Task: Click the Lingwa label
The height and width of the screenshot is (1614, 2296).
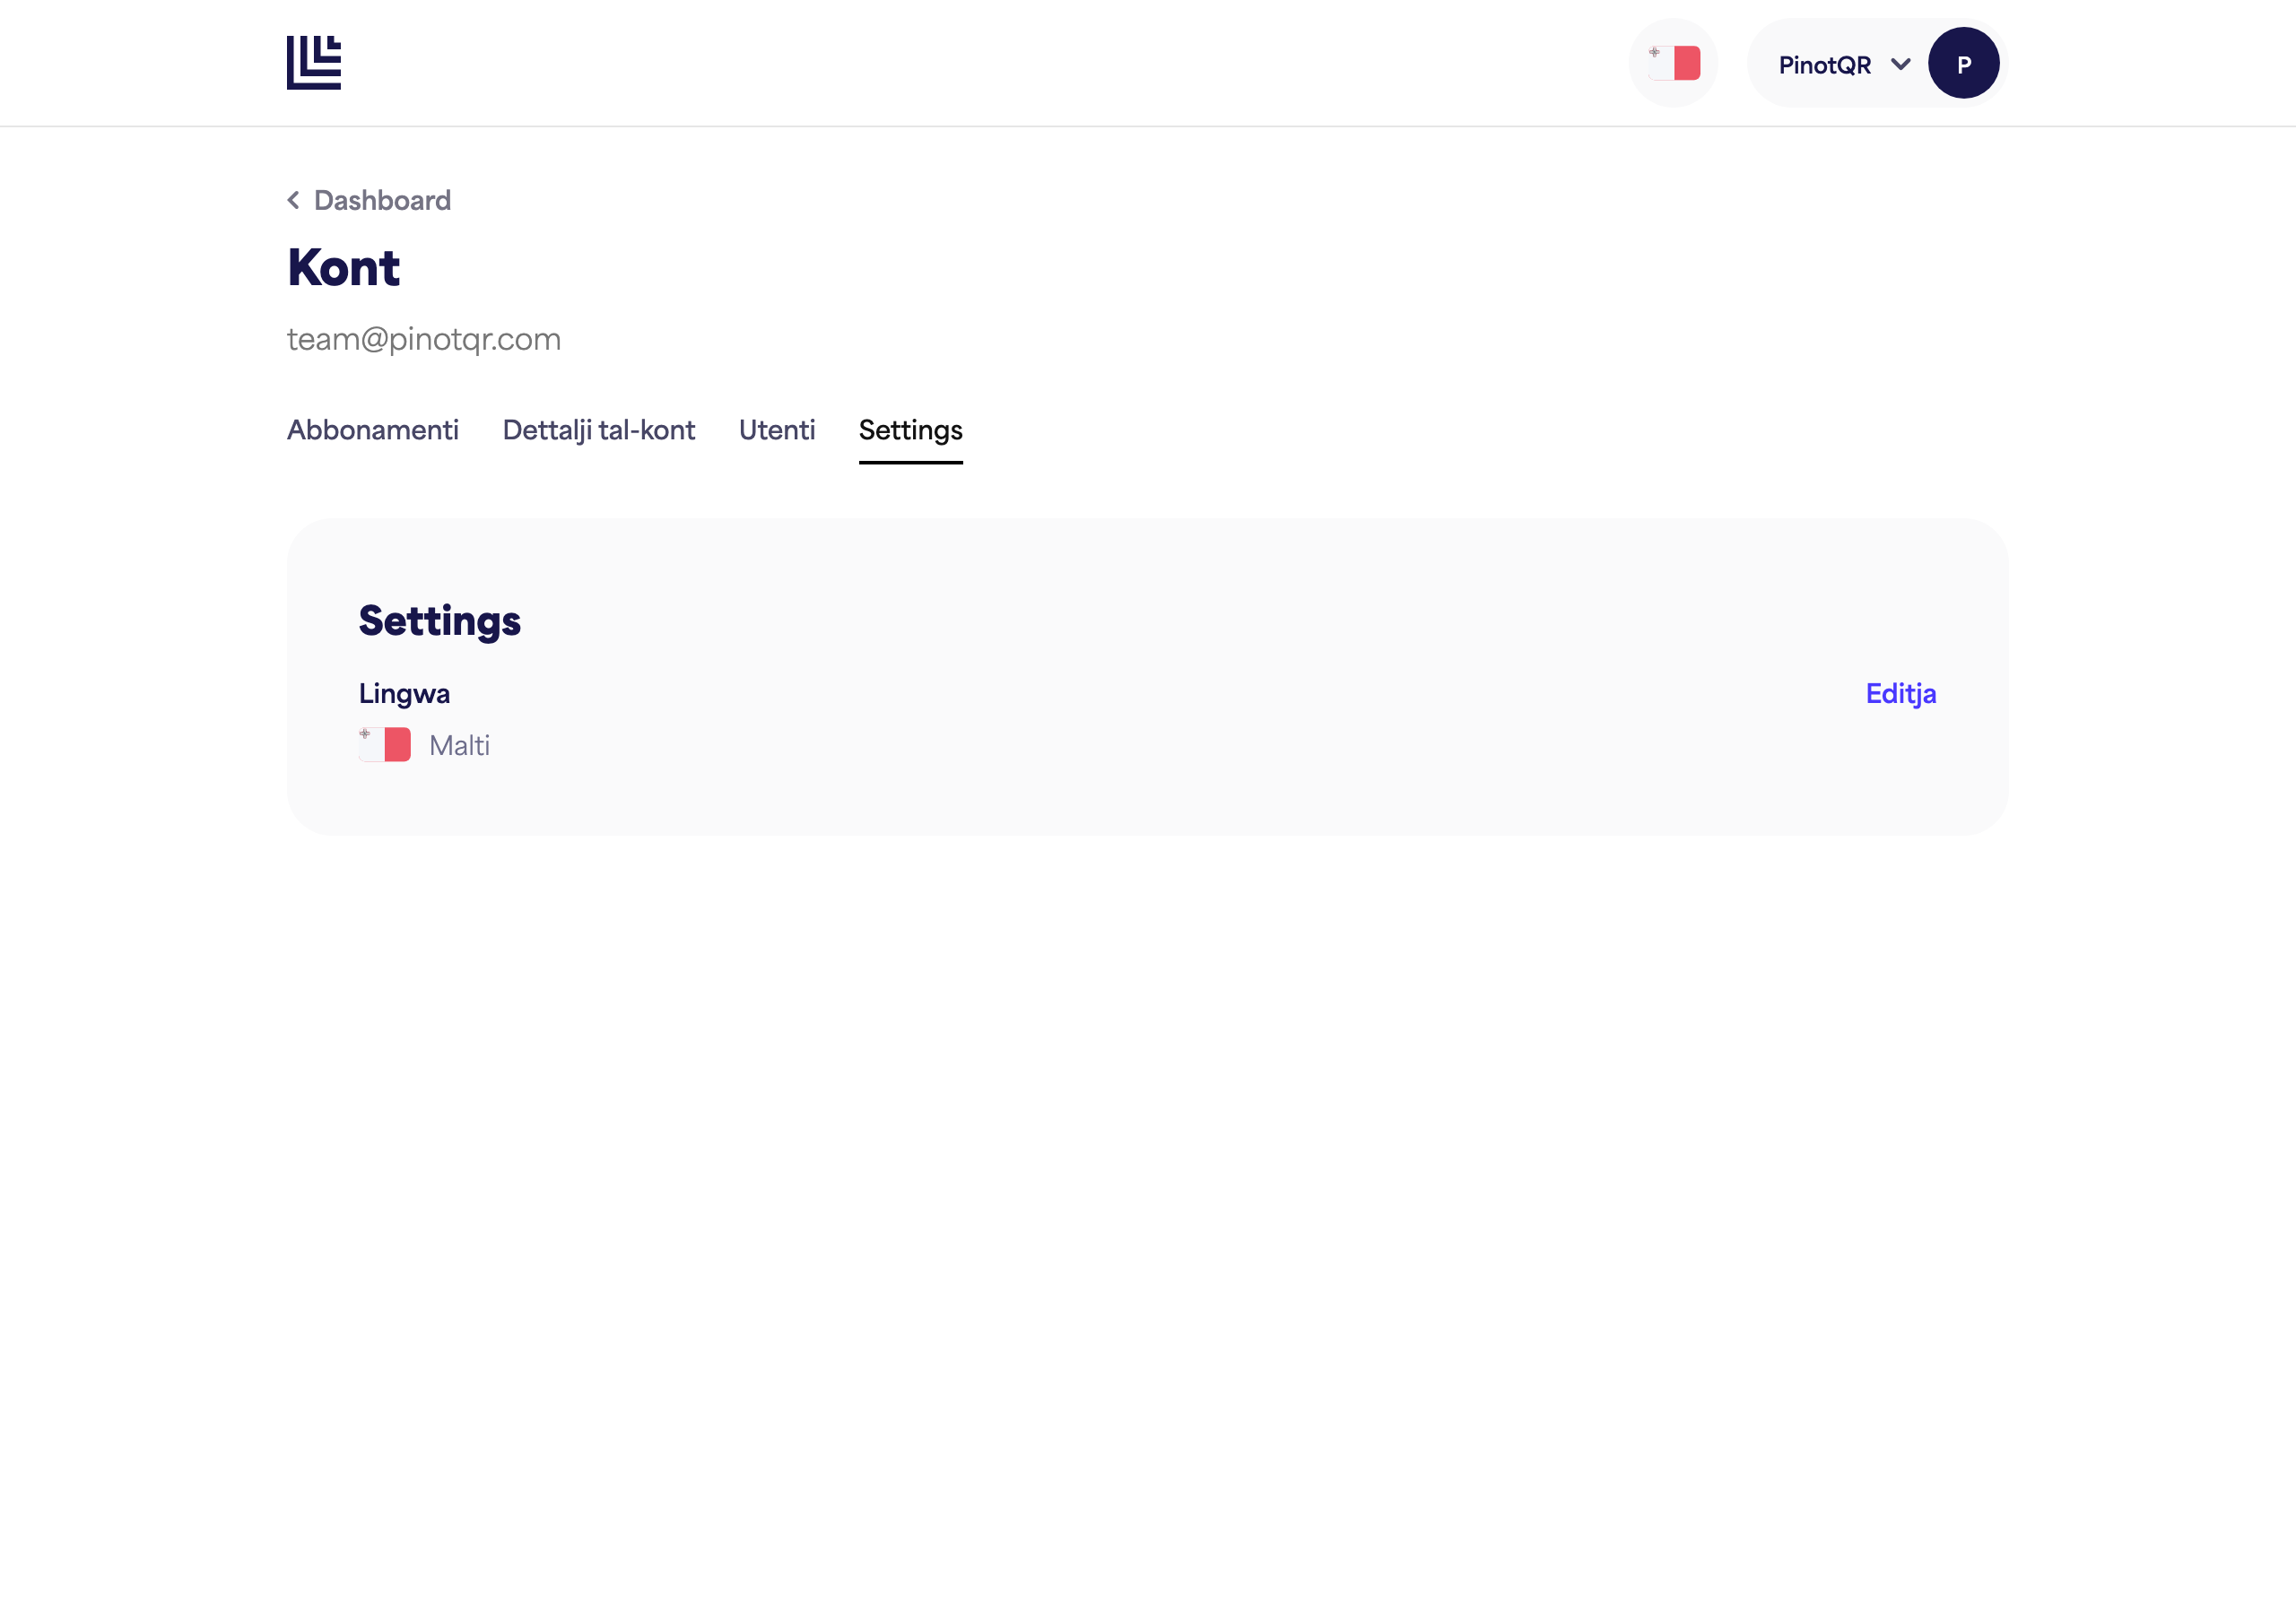Action: point(404,693)
